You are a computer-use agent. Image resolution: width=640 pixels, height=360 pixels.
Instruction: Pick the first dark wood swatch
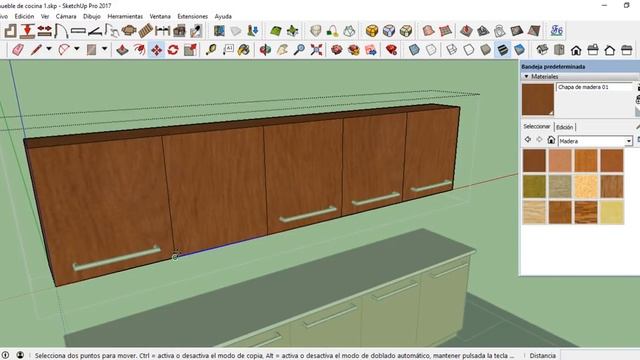tap(534, 160)
